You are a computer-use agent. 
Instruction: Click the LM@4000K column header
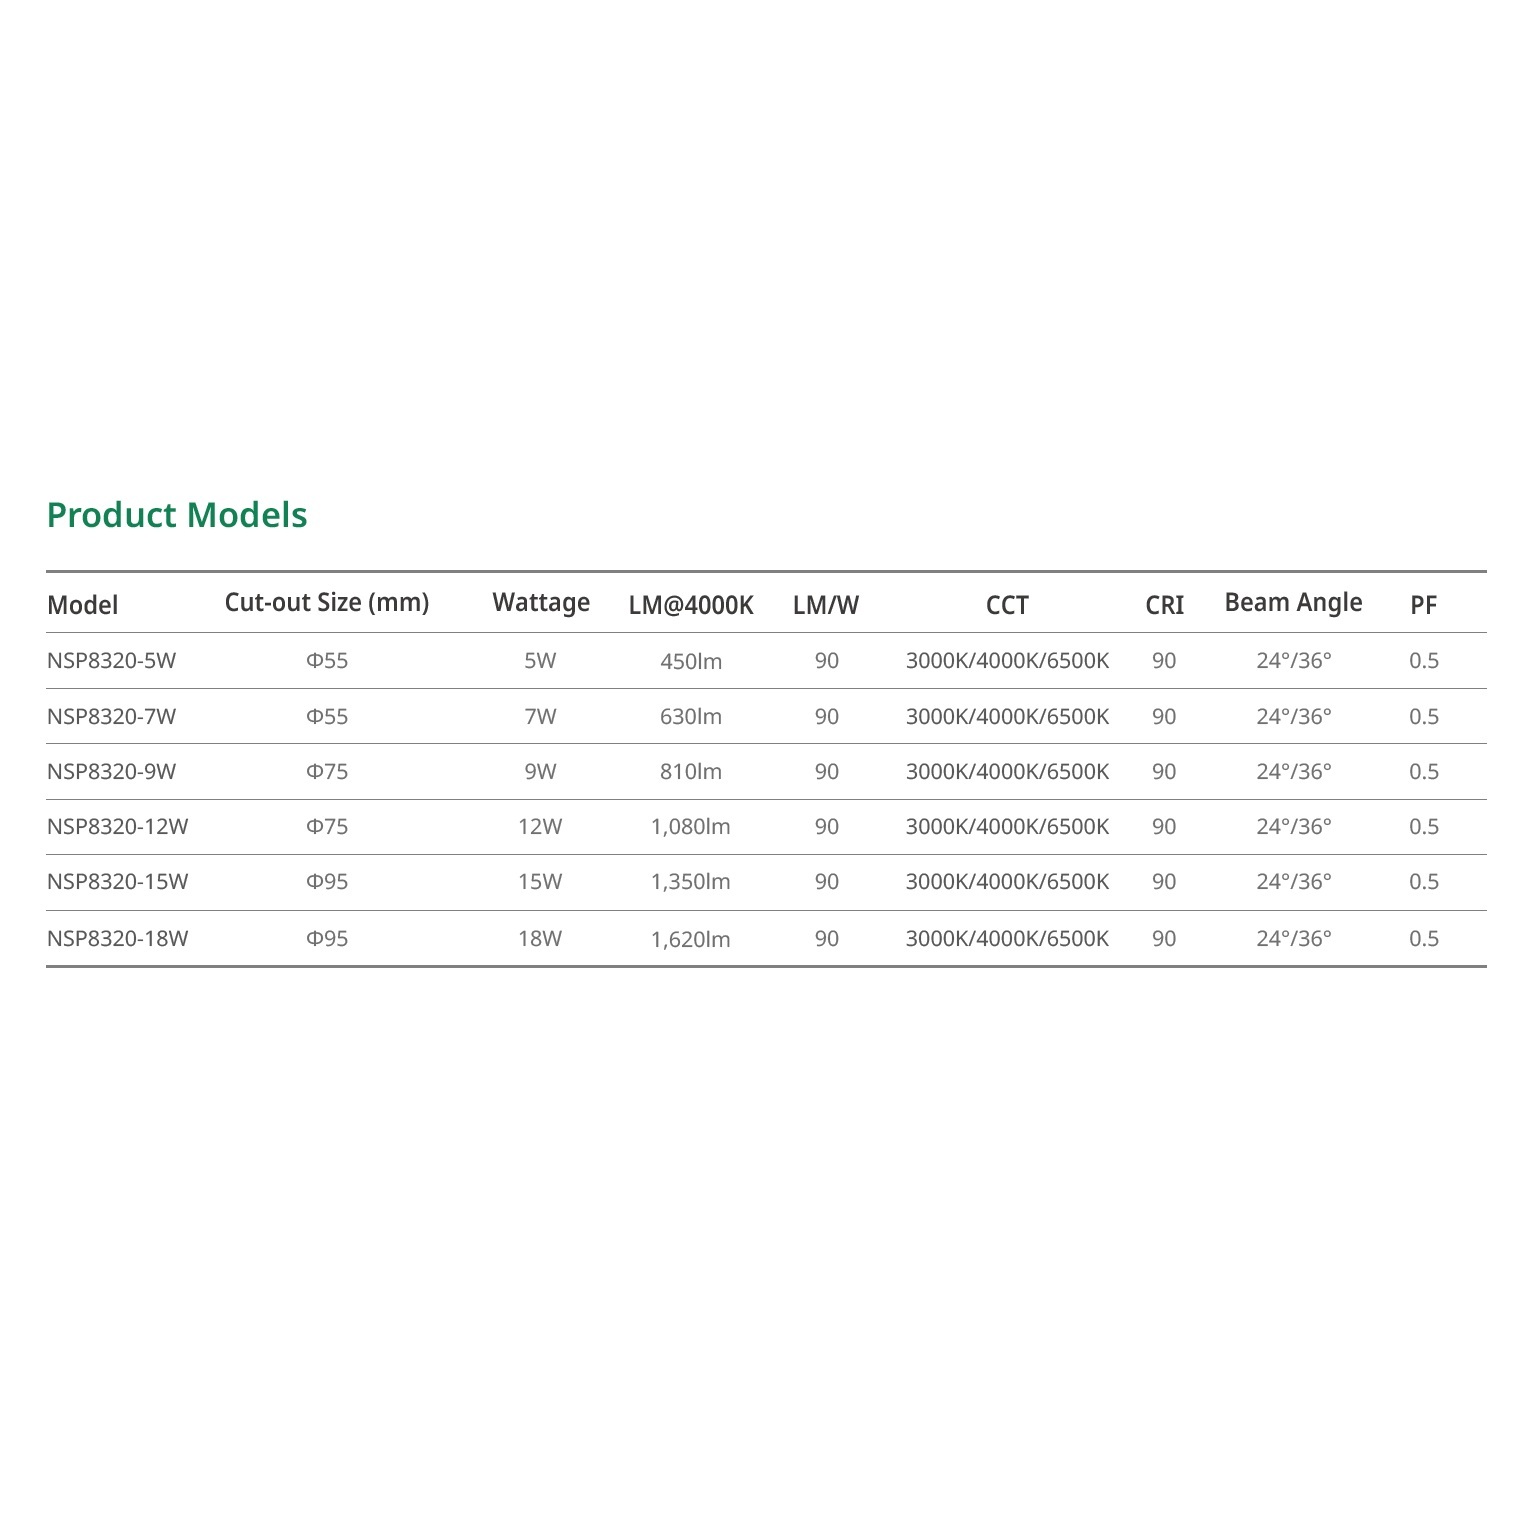pos(691,605)
